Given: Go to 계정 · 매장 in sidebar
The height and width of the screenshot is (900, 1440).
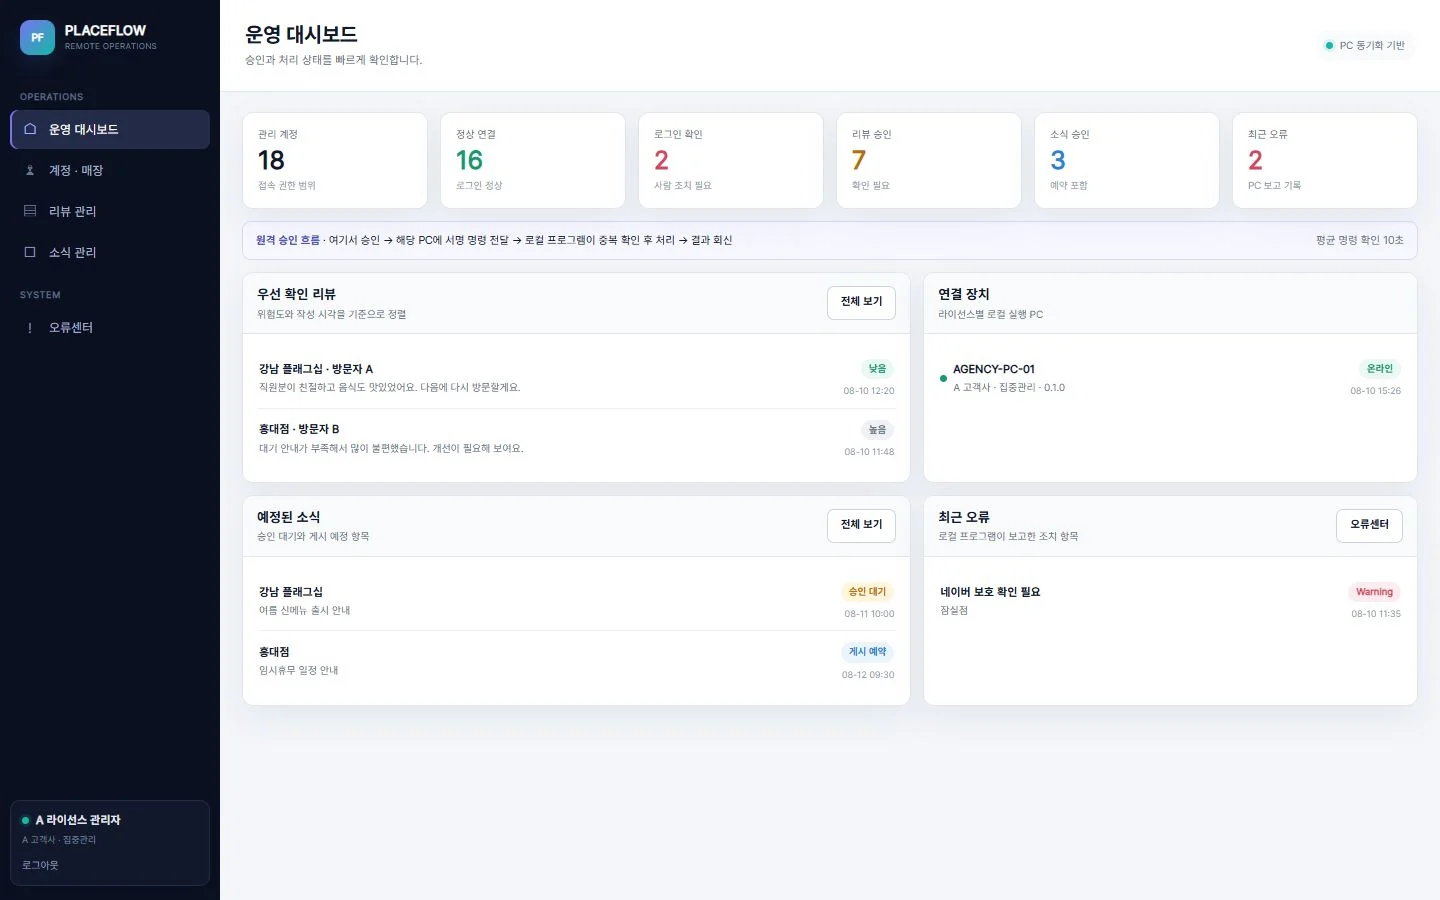Looking at the screenshot, I should coord(110,170).
